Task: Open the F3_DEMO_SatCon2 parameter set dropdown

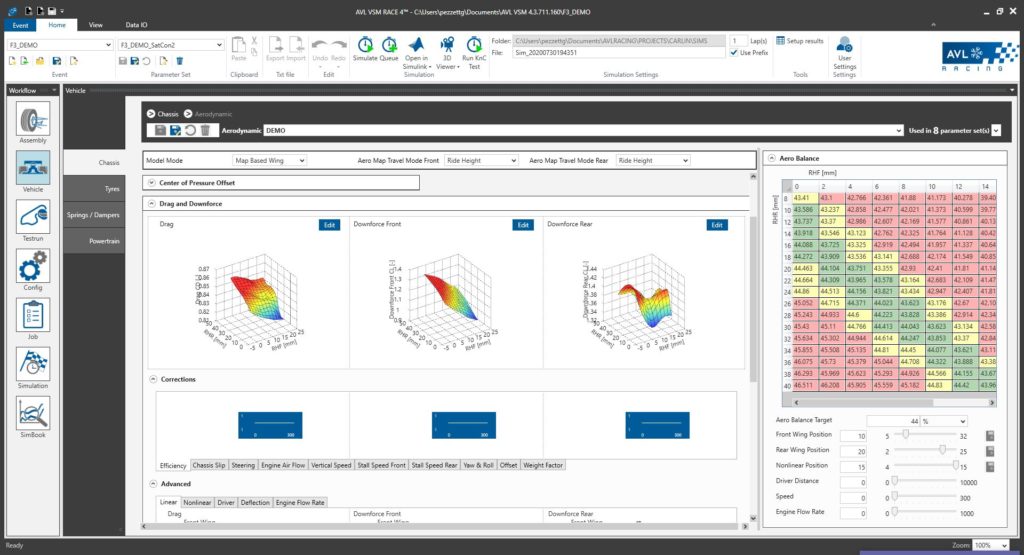Action: 171,45
